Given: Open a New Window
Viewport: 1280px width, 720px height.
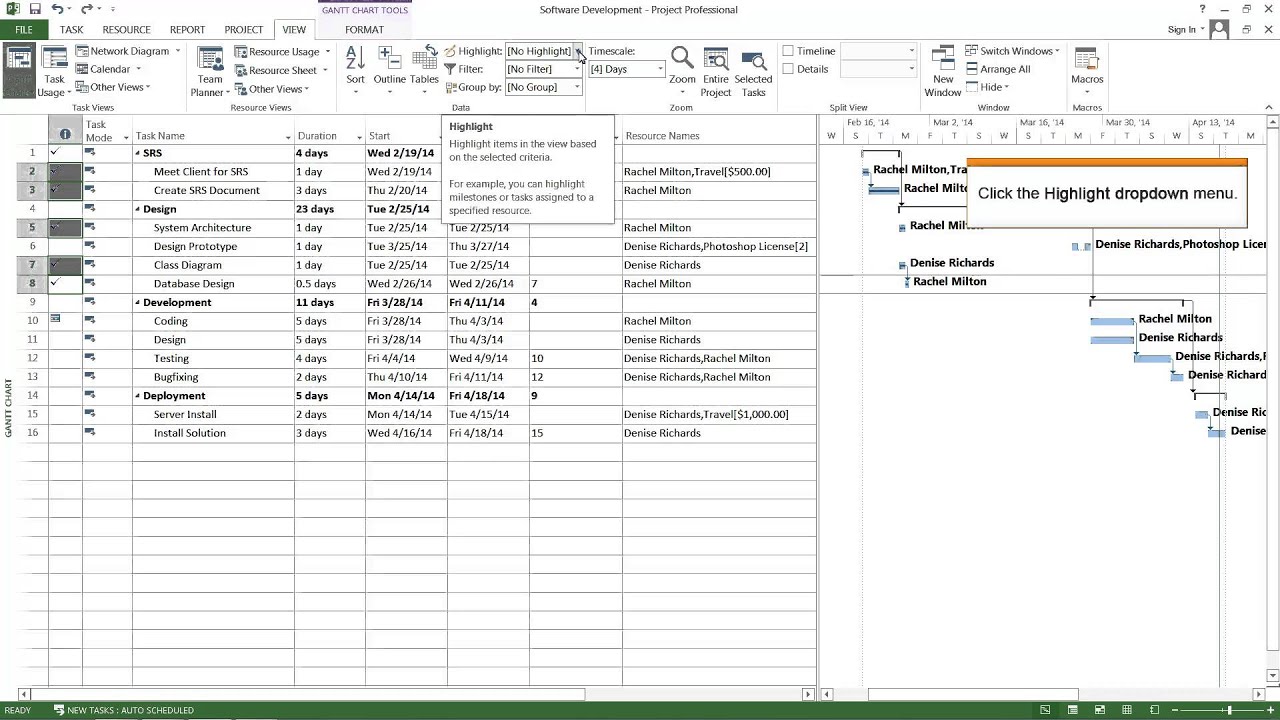Looking at the screenshot, I should coord(943,72).
